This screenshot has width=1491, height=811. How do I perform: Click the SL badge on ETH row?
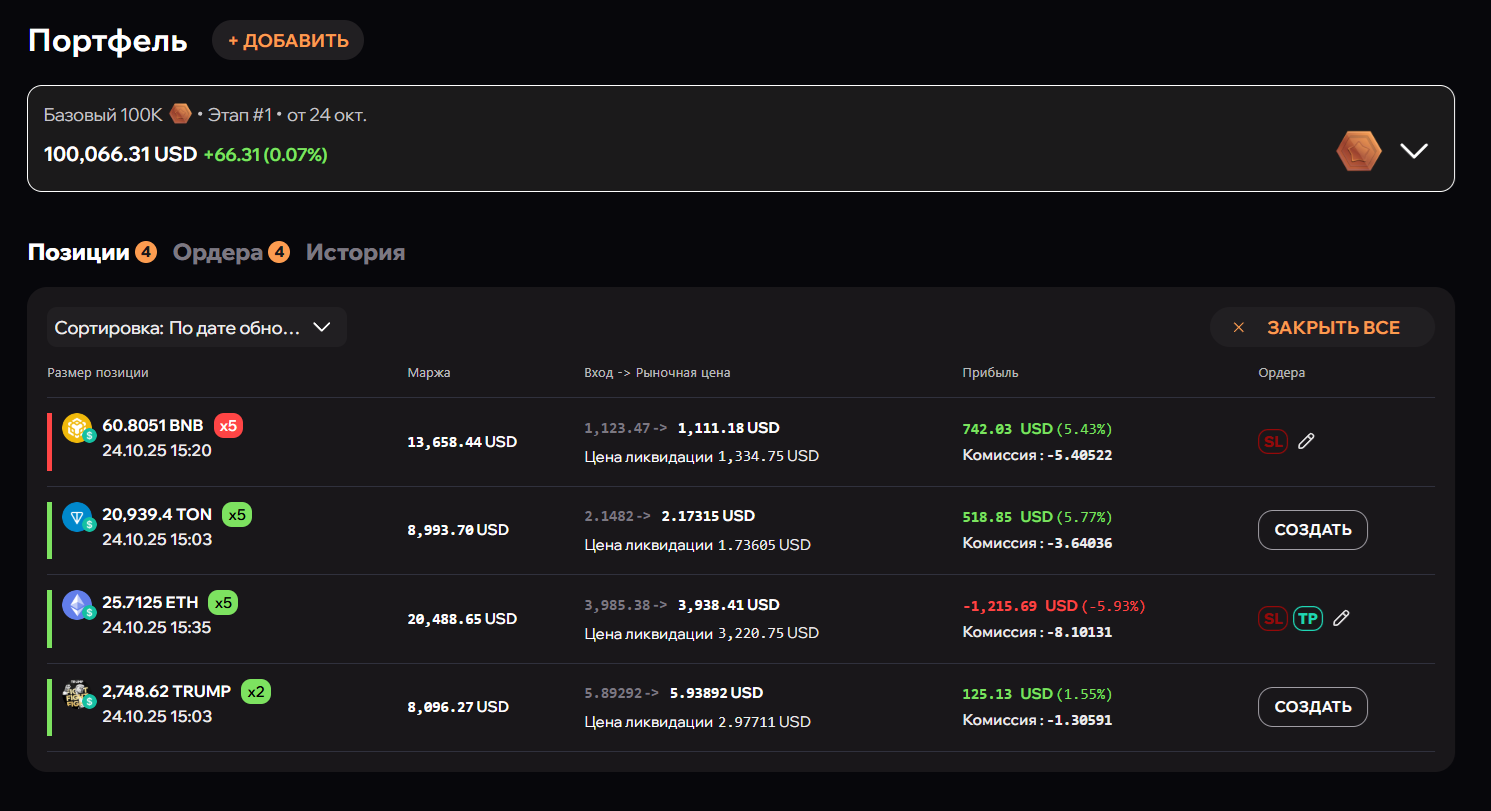pos(1272,619)
